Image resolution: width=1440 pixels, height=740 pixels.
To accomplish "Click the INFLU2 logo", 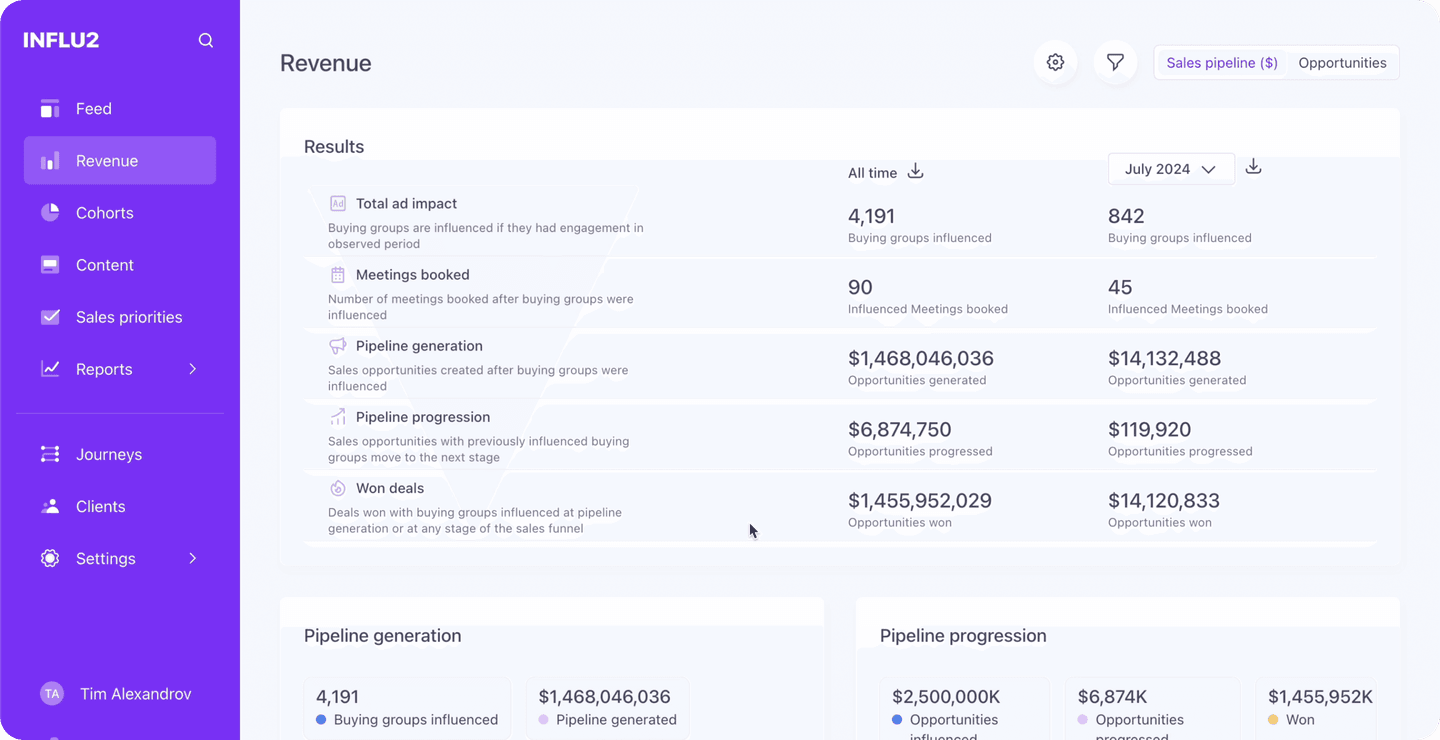I will tap(61, 41).
